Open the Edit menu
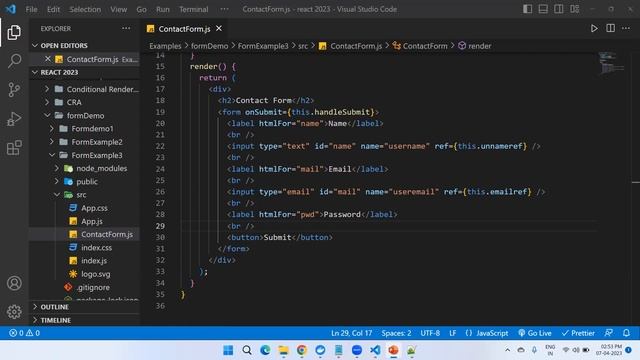This screenshot has height=360, width=640. point(53,9)
